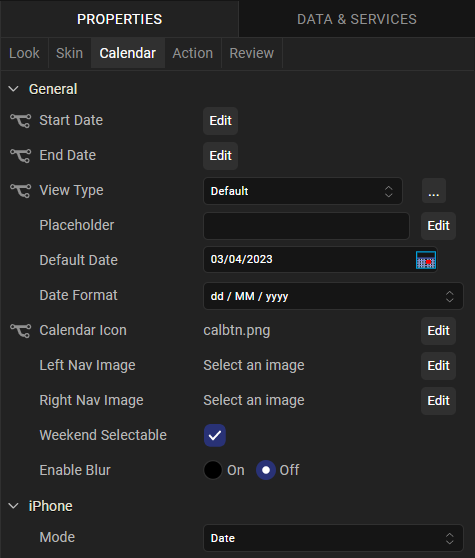The height and width of the screenshot is (558, 475).
Task: Switch to the DATA & SERVICES tab
Action: tap(357, 19)
